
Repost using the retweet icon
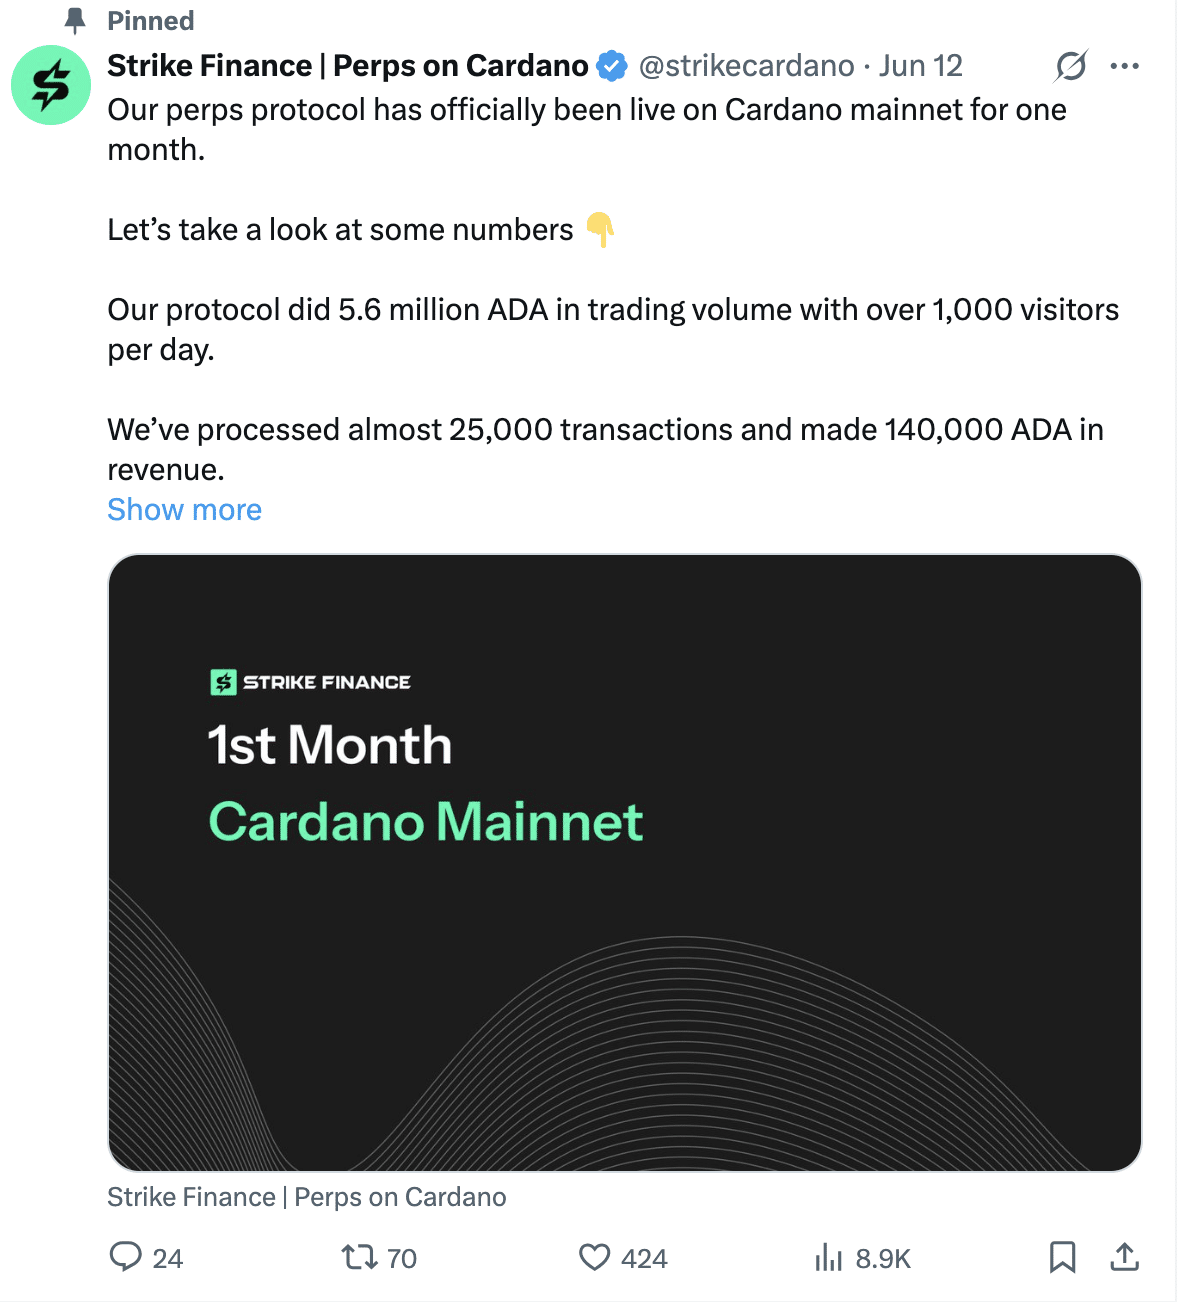(359, 1257)
